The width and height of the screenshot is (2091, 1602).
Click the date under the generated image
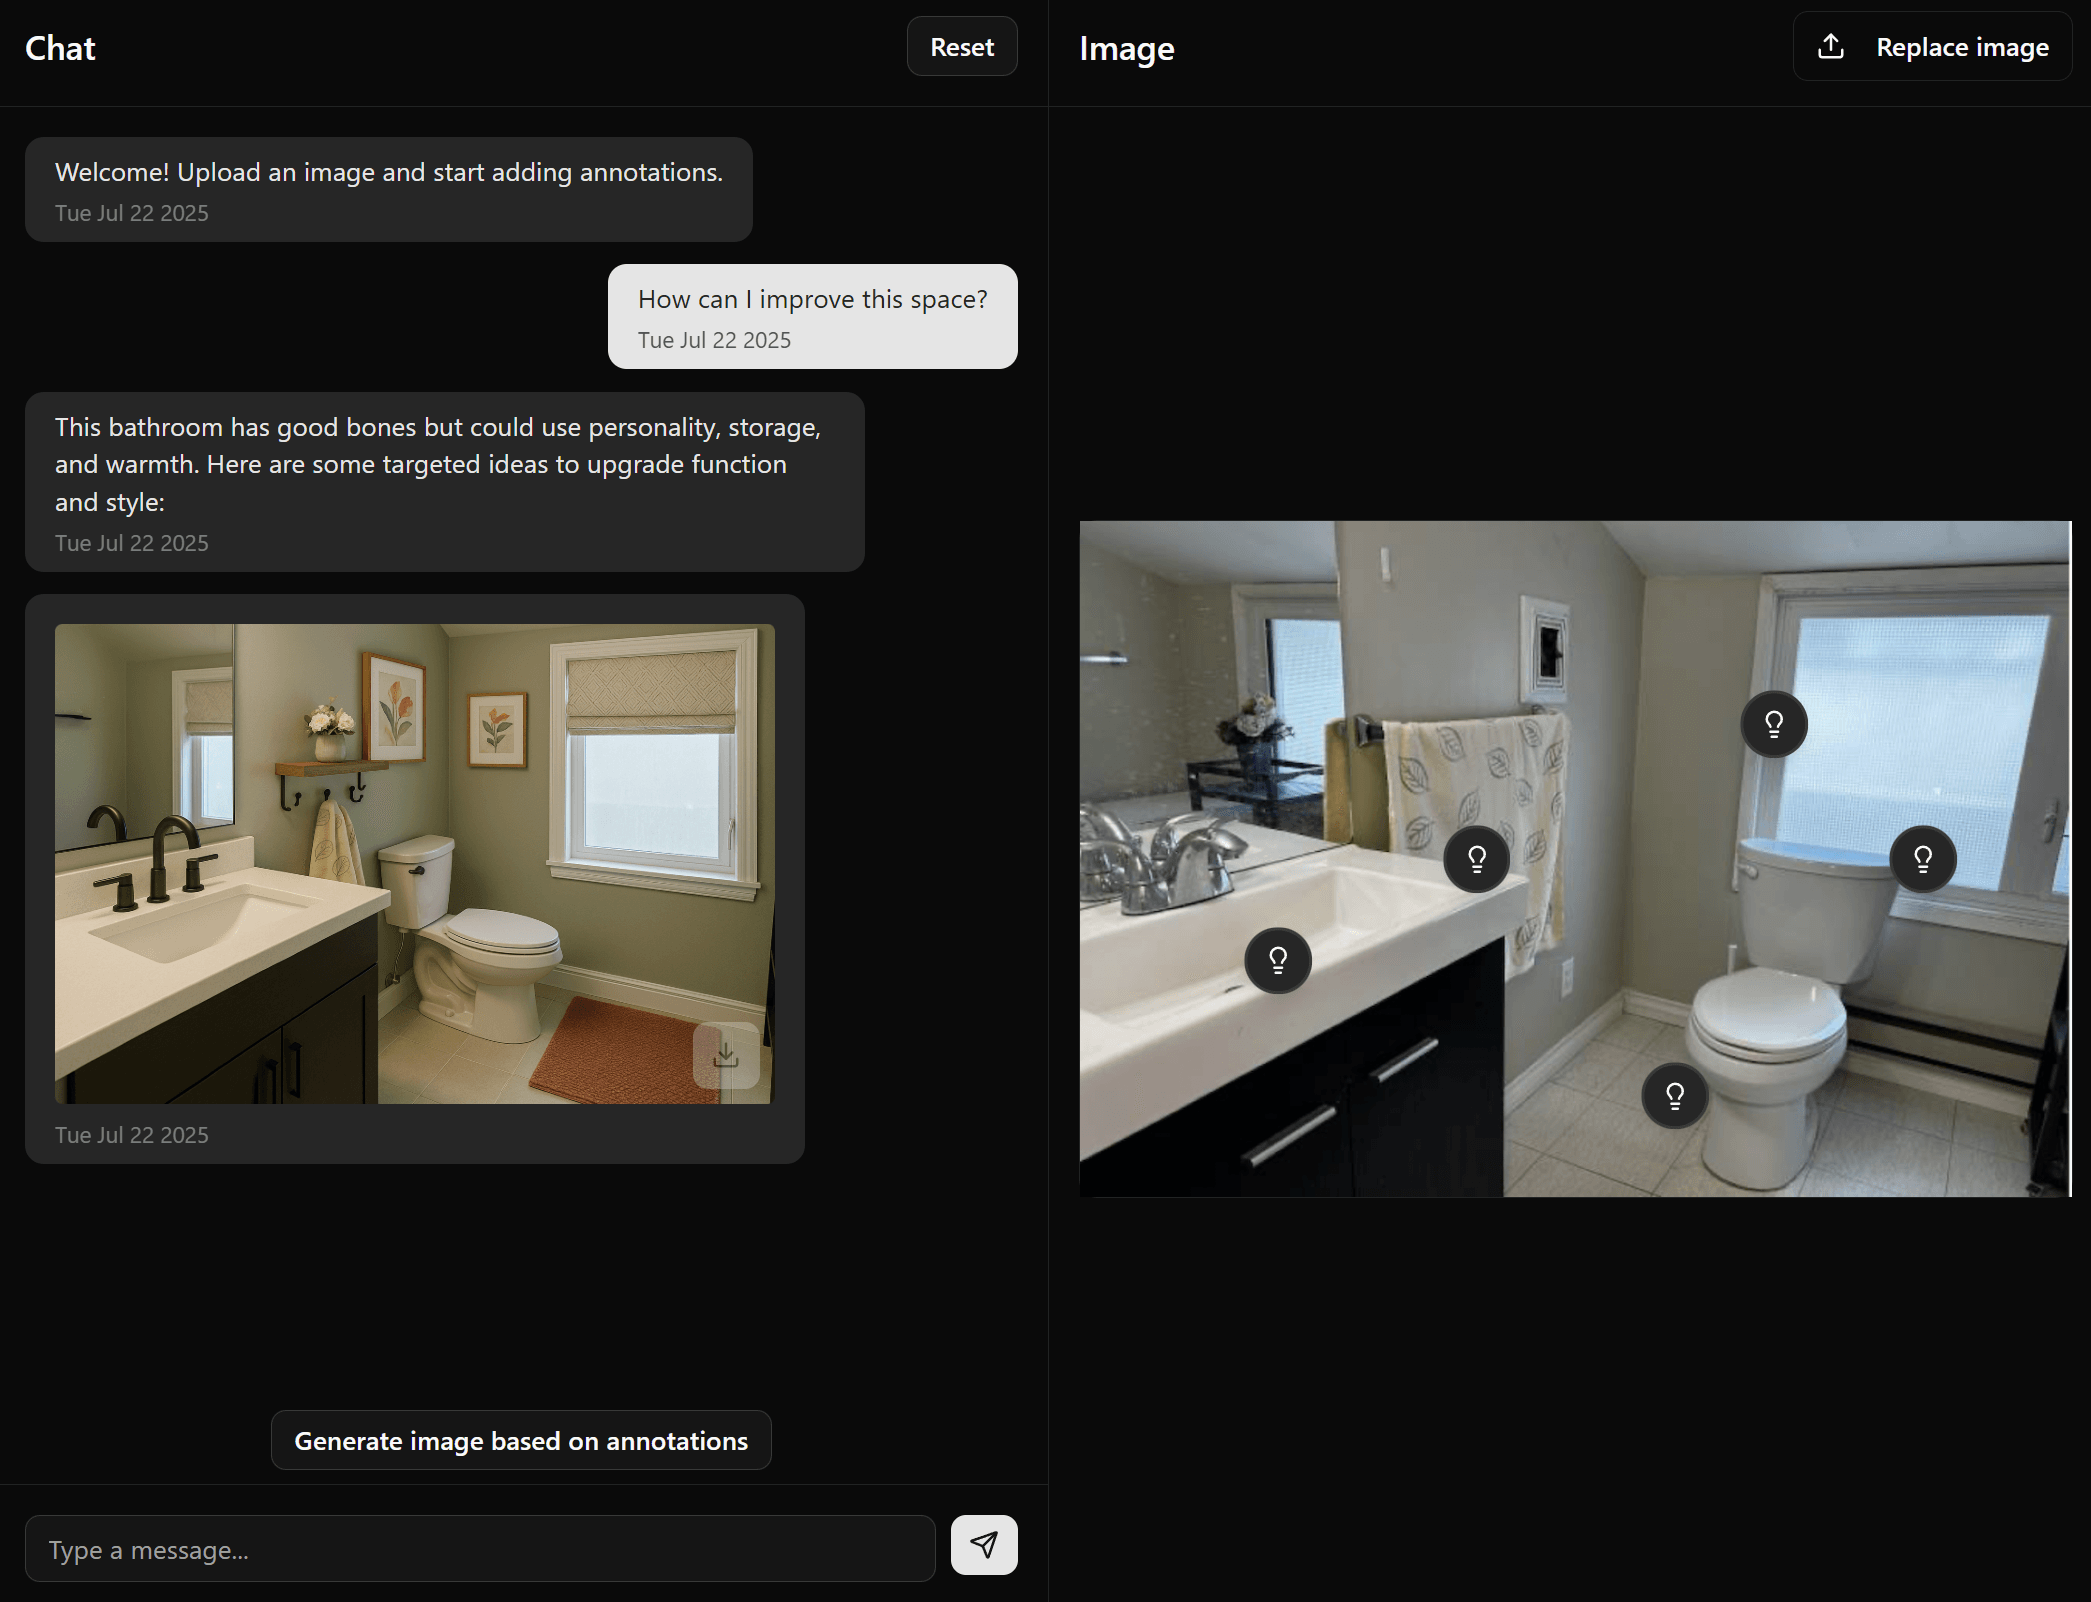[132, 1135]
